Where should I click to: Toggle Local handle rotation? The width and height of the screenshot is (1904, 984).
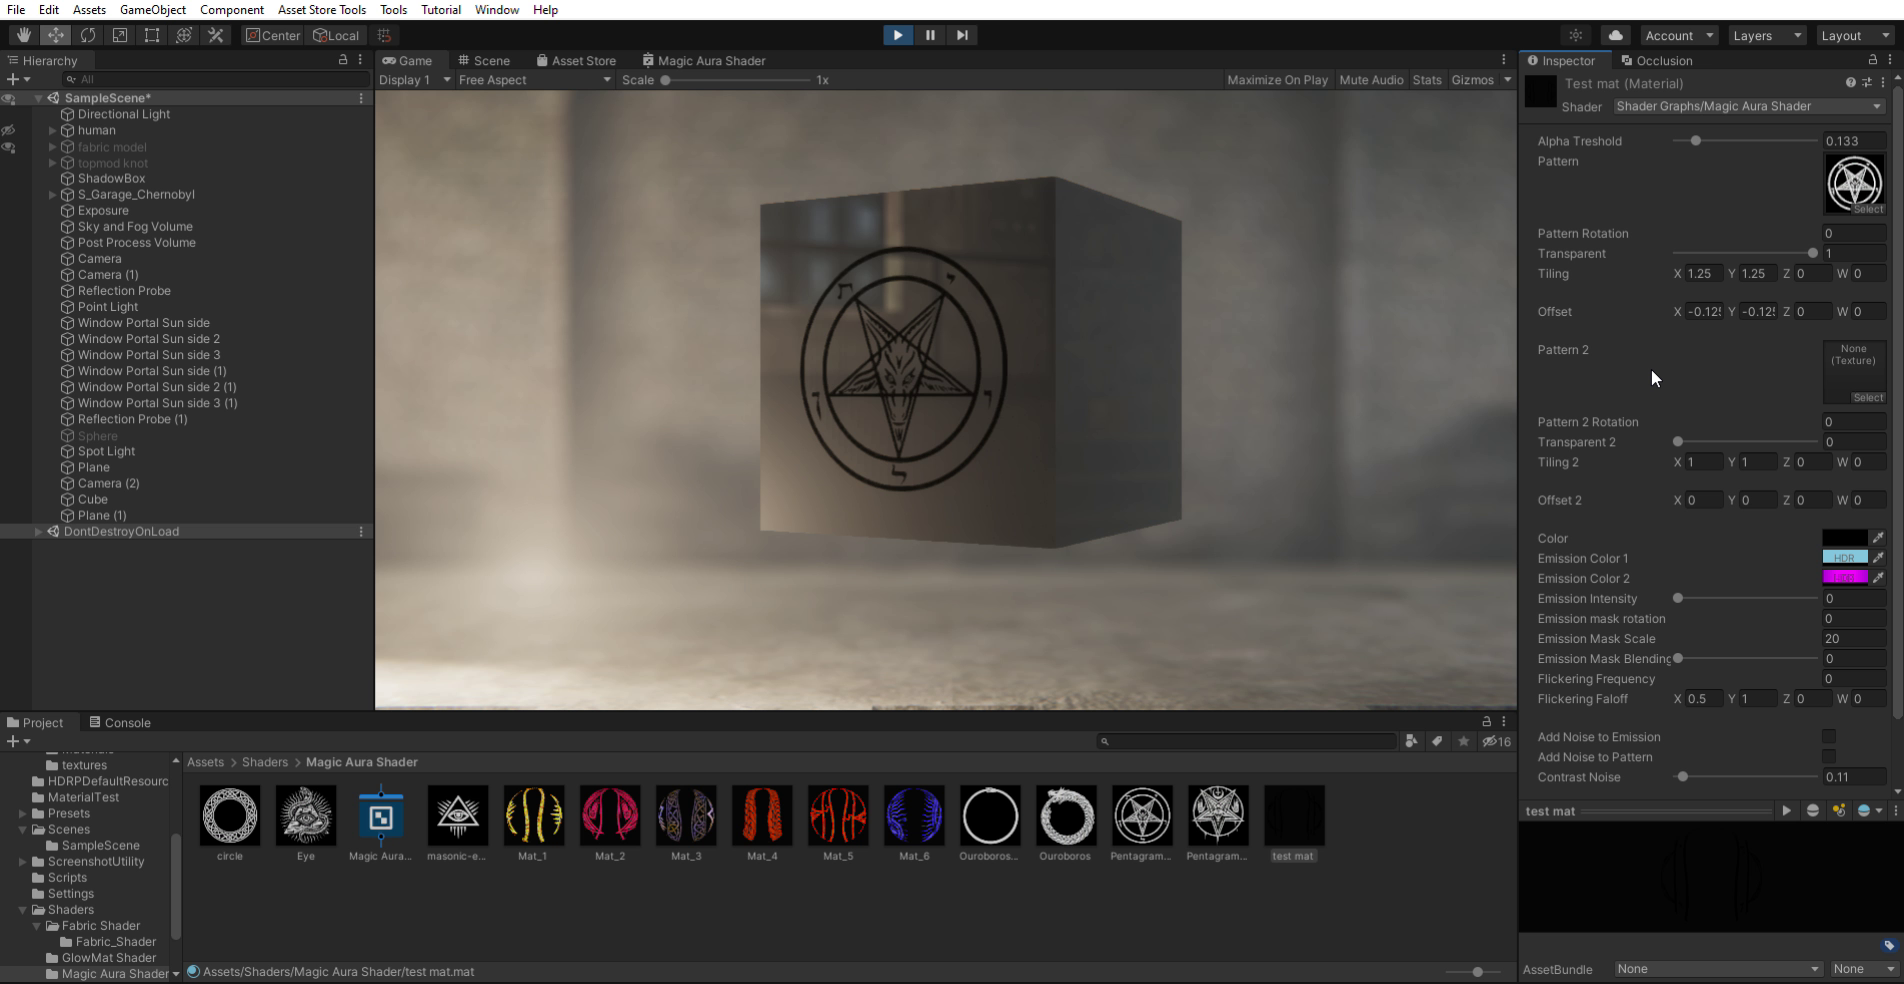pyautogui.click(x=336, y=35)
